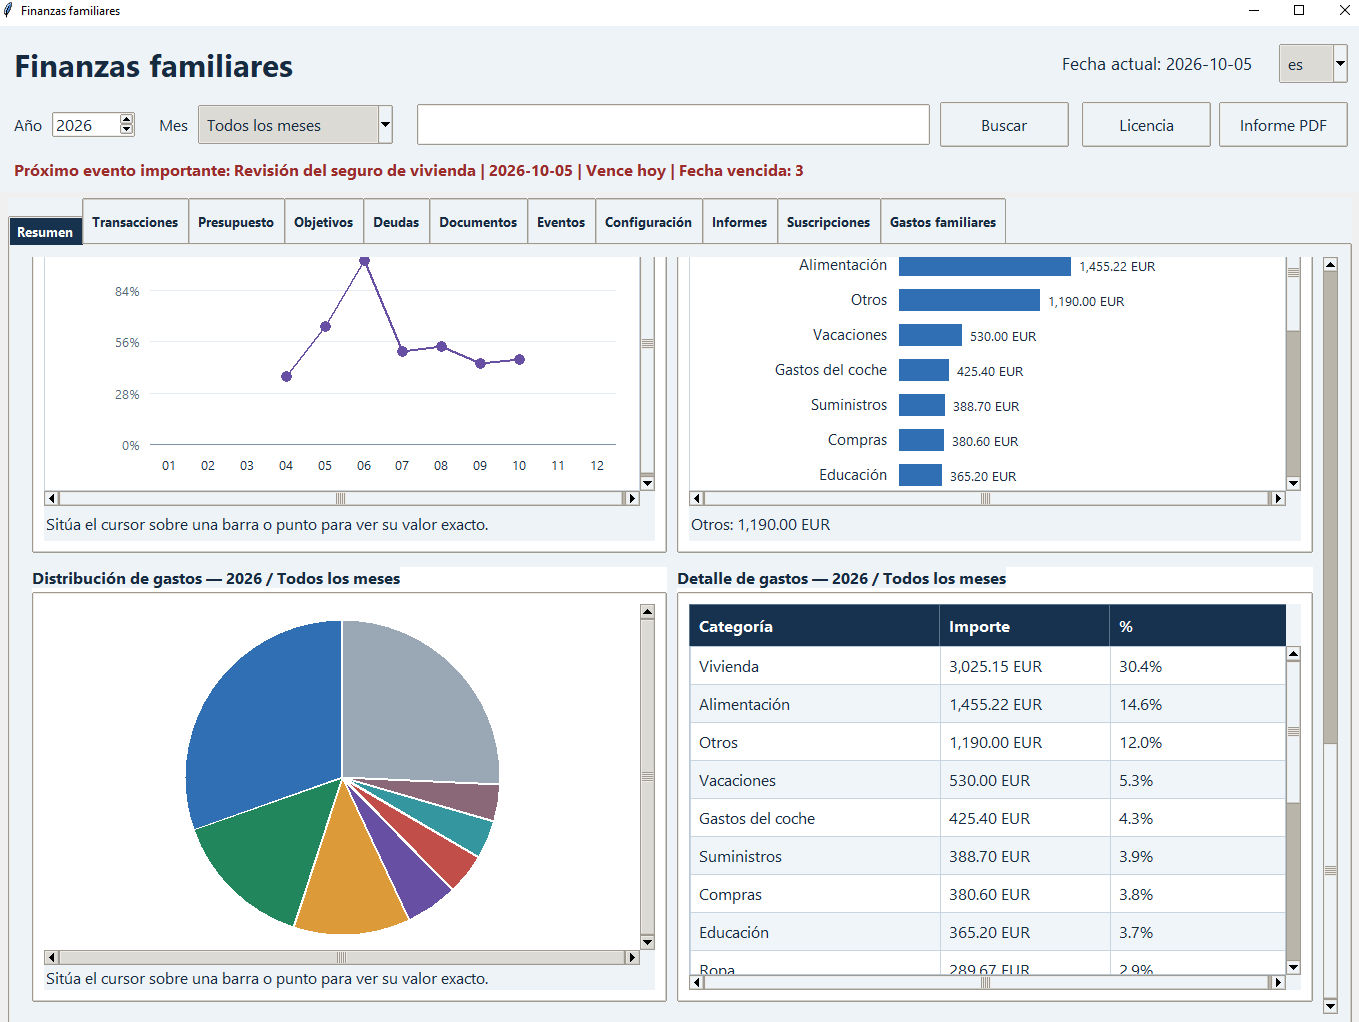This screenshot has width=1359, height=1022.
Task: Open the Transacciones tab
Action: tap(135, 222)
